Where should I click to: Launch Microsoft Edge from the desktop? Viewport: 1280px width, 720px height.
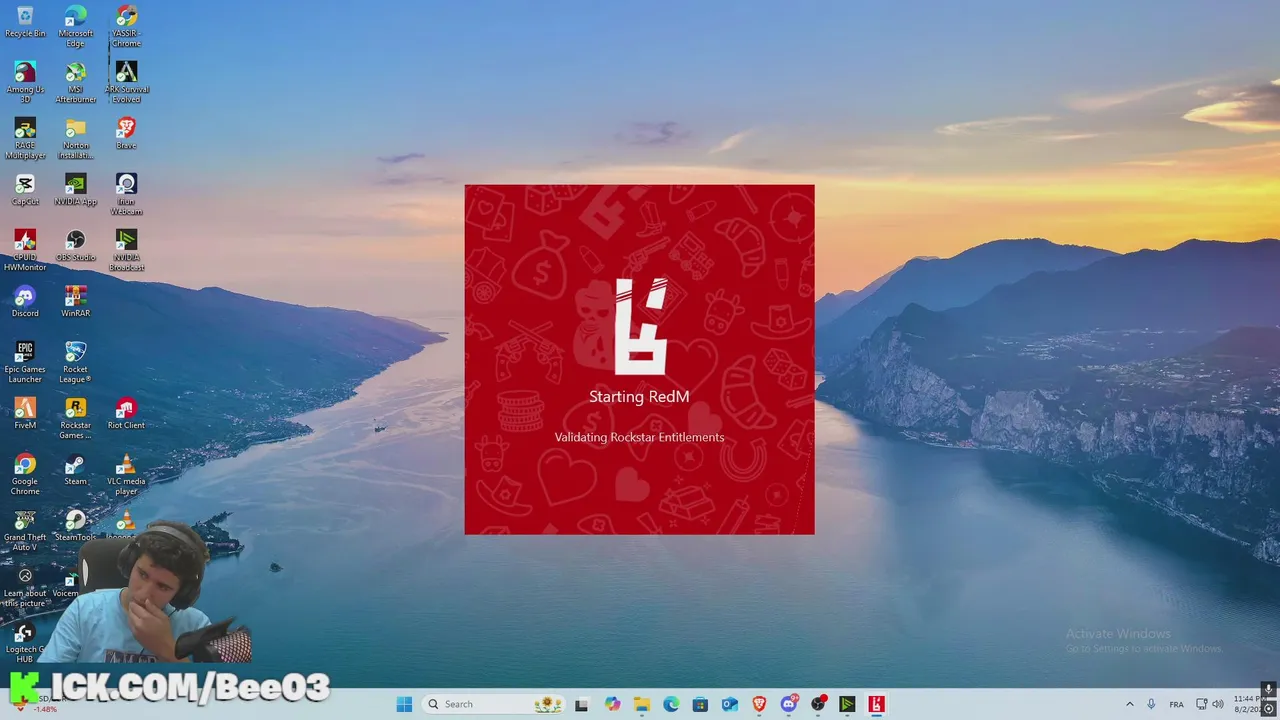(x=75, y=26)
